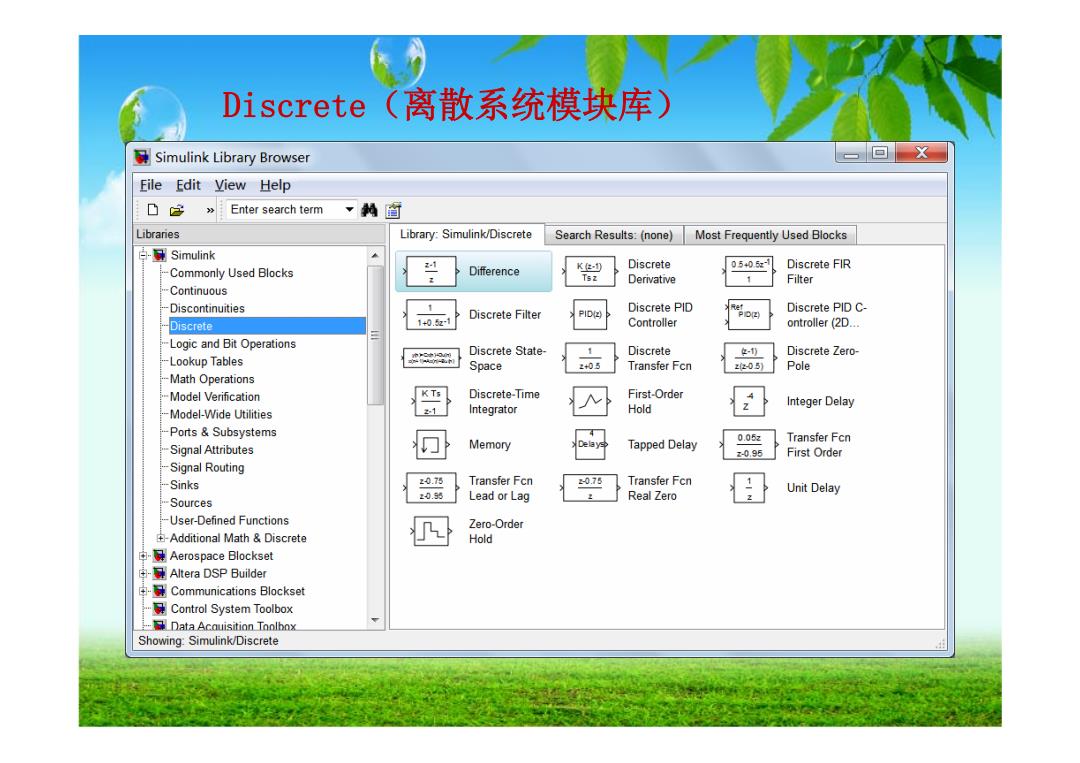1080x763 pixels.
Task: Select the Discrete Zero-Pole block icon
Action: tap(749, 358)
